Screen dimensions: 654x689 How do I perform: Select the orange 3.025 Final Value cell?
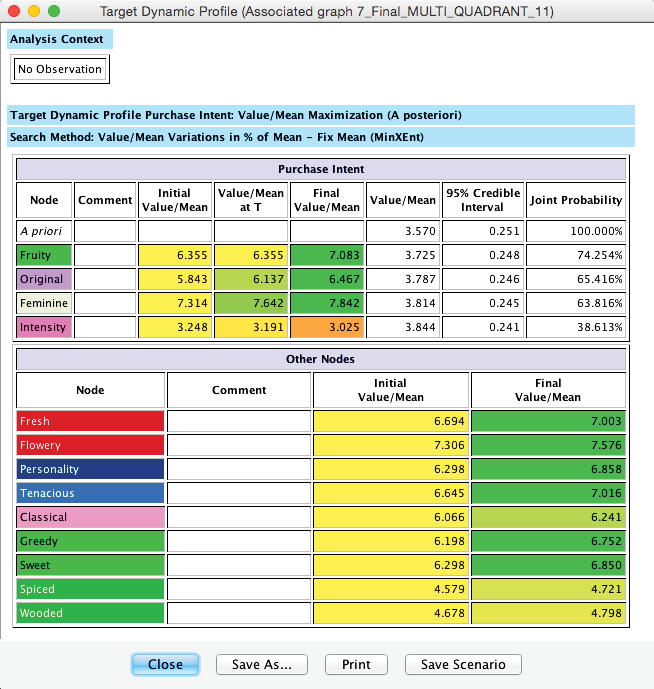tap(326, 327)
